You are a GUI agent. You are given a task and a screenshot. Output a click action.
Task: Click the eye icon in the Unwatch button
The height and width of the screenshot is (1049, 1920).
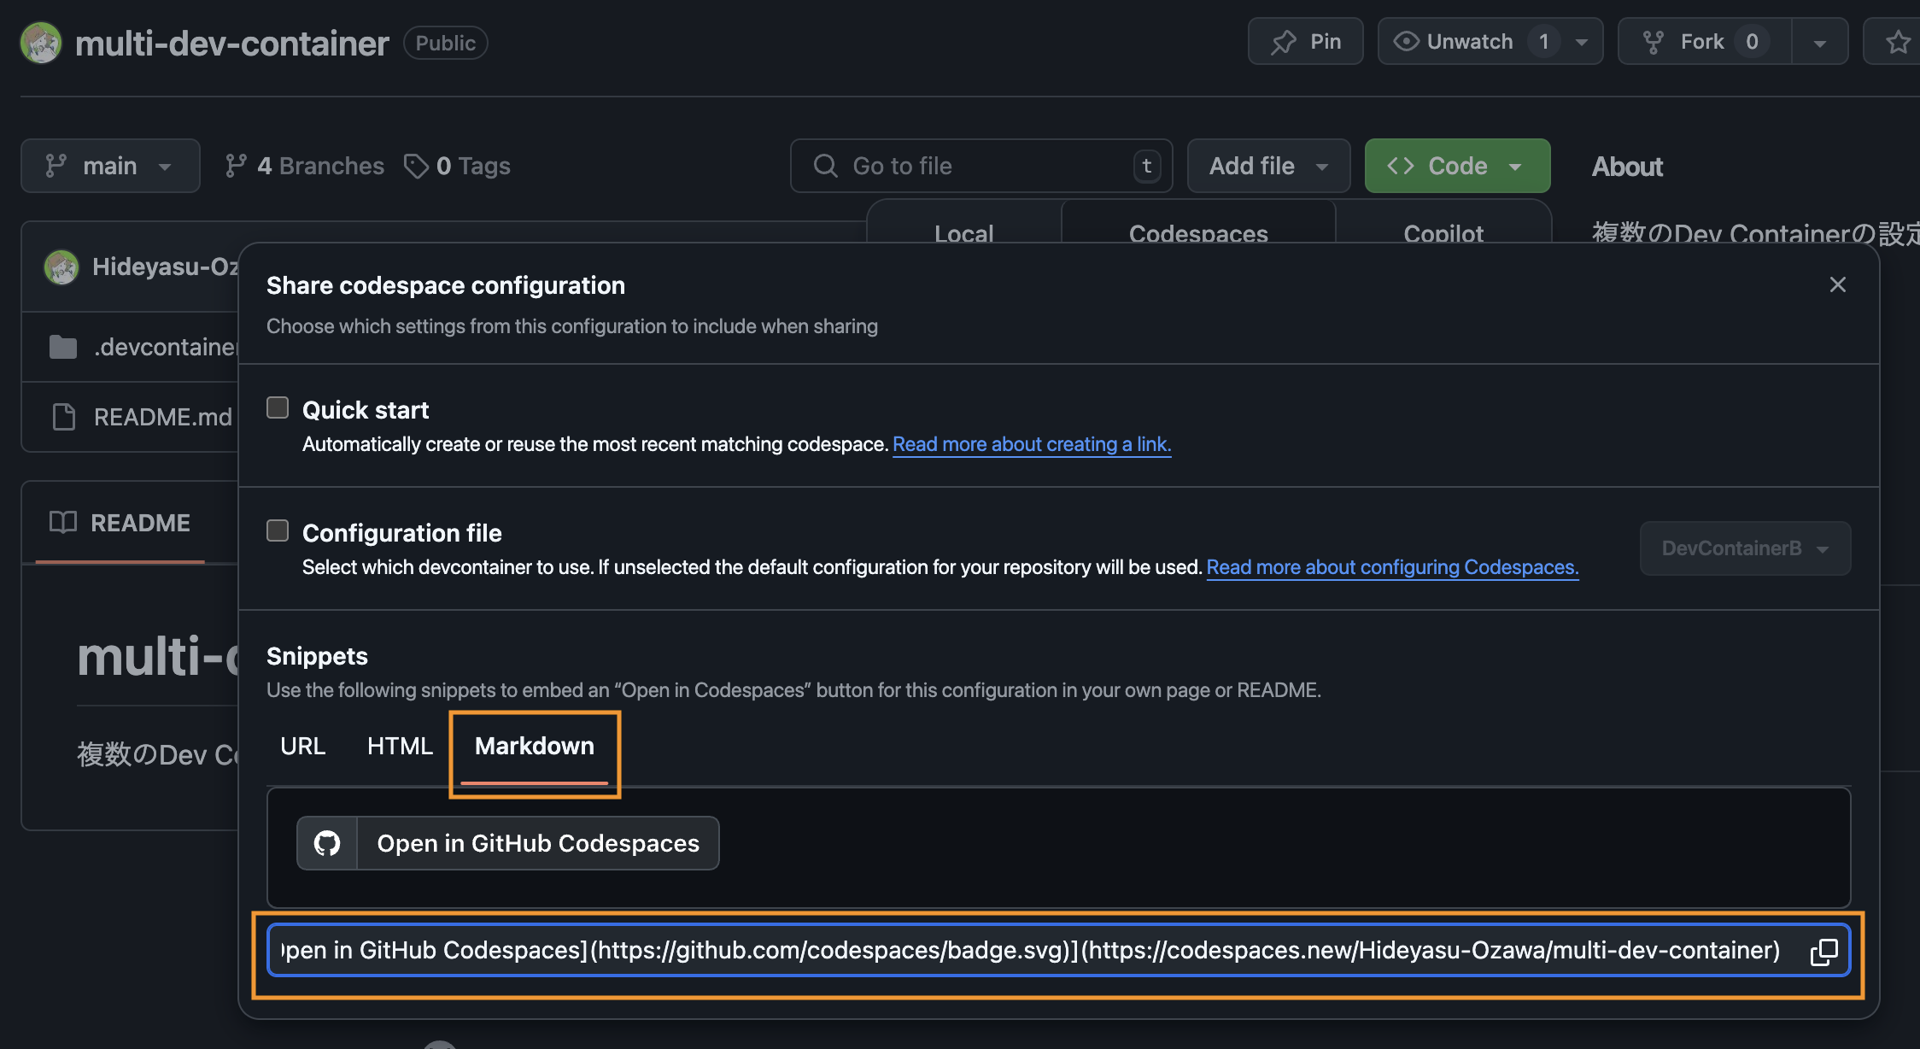(1406, 41)
